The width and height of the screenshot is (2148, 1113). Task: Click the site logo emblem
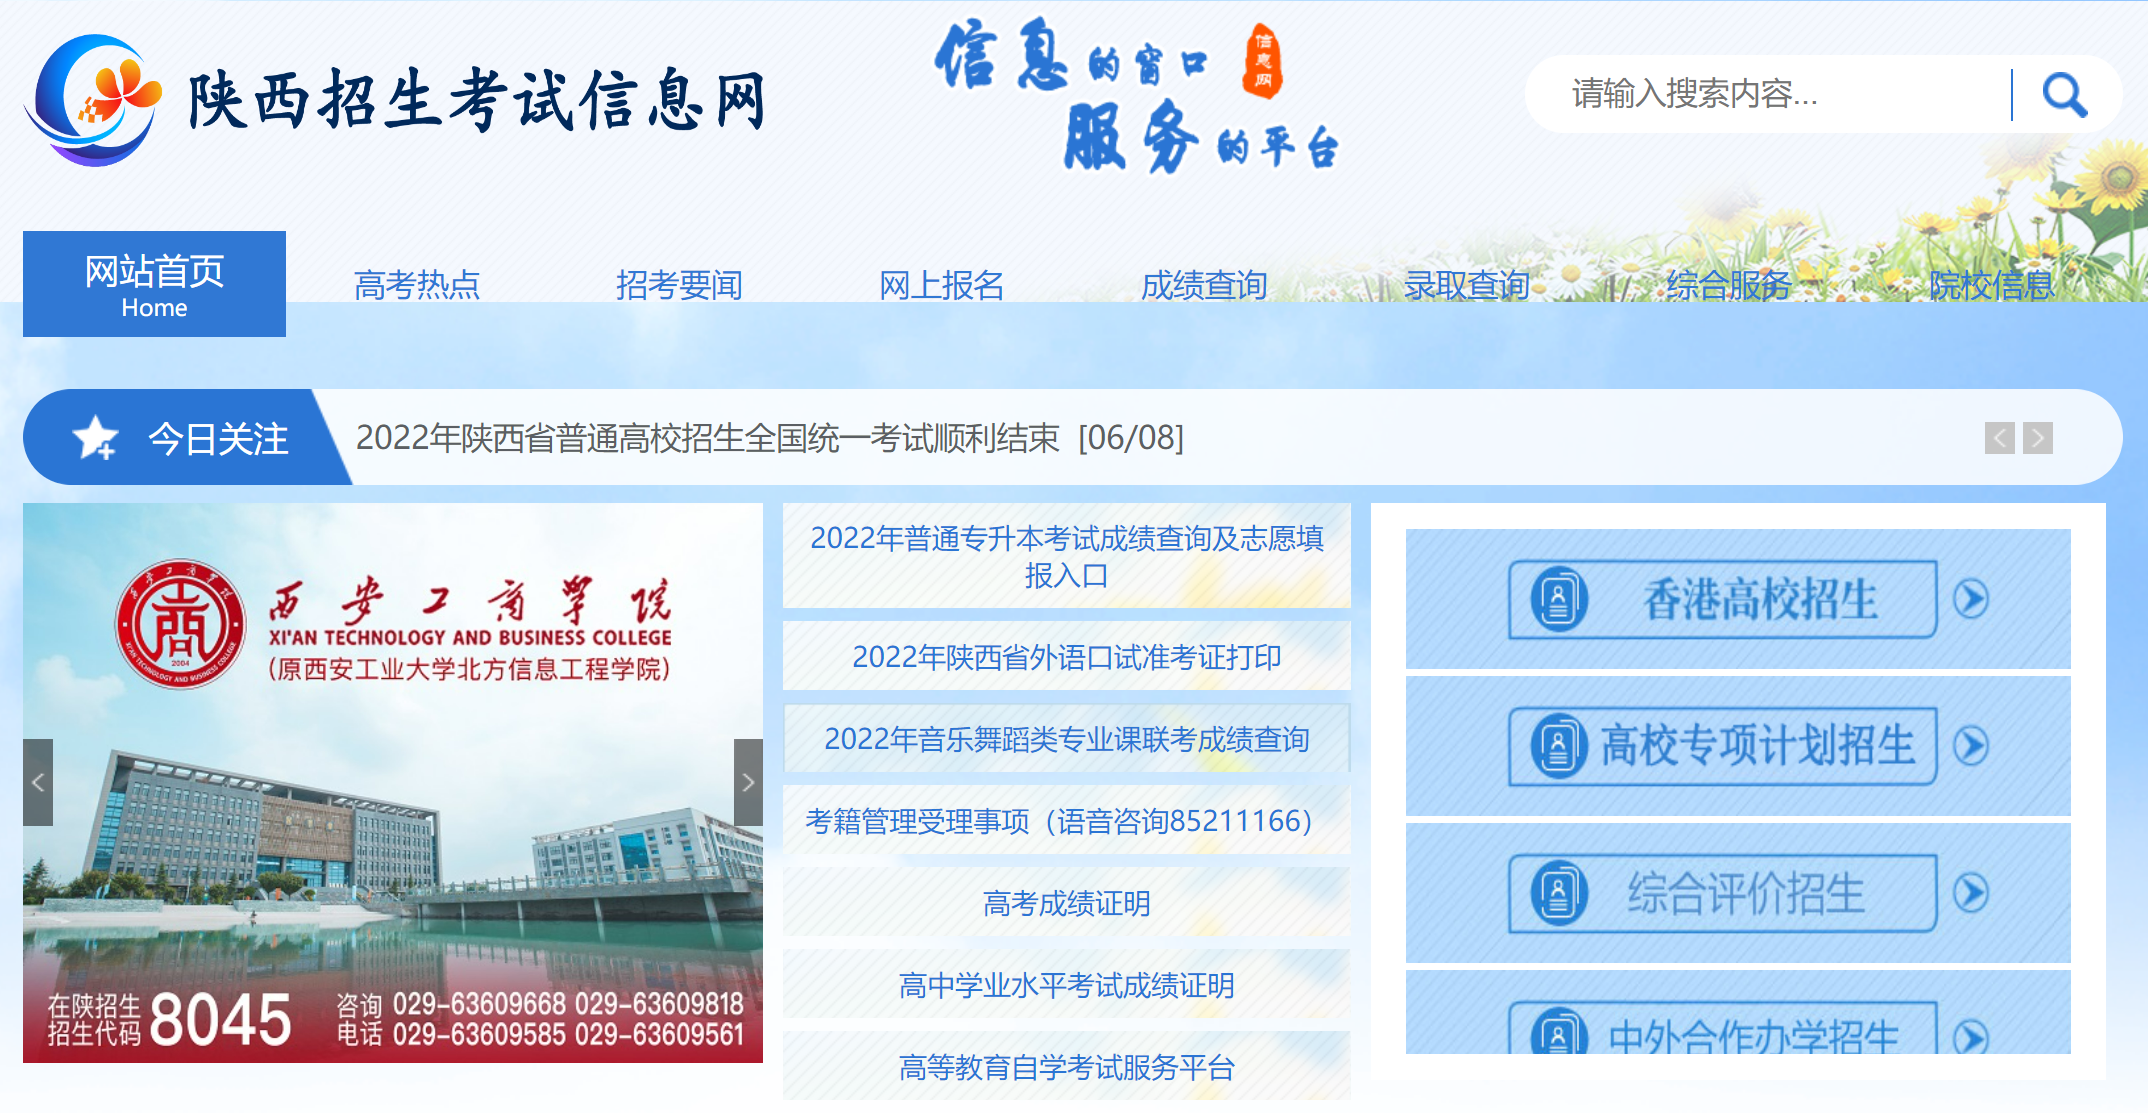coord(93,100)
